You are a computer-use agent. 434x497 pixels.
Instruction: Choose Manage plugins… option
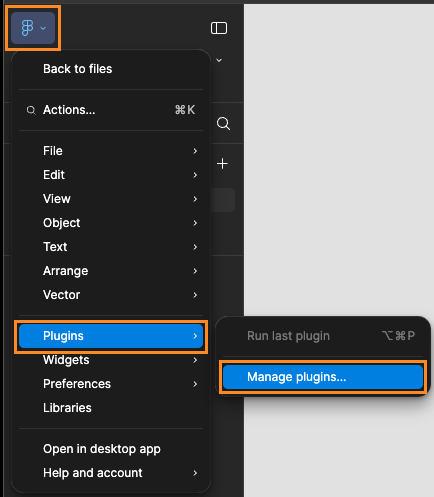323,377
